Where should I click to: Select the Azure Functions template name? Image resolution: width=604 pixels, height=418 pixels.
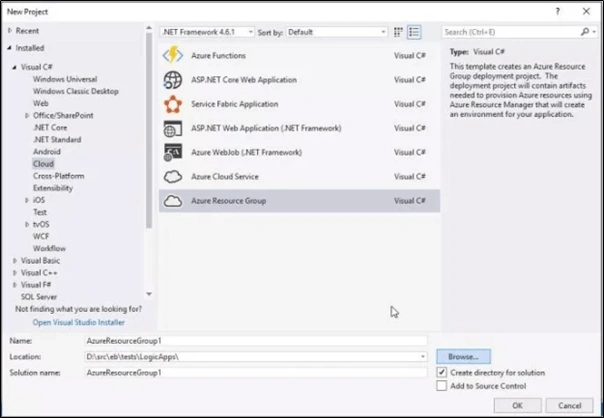click(218, 55)
